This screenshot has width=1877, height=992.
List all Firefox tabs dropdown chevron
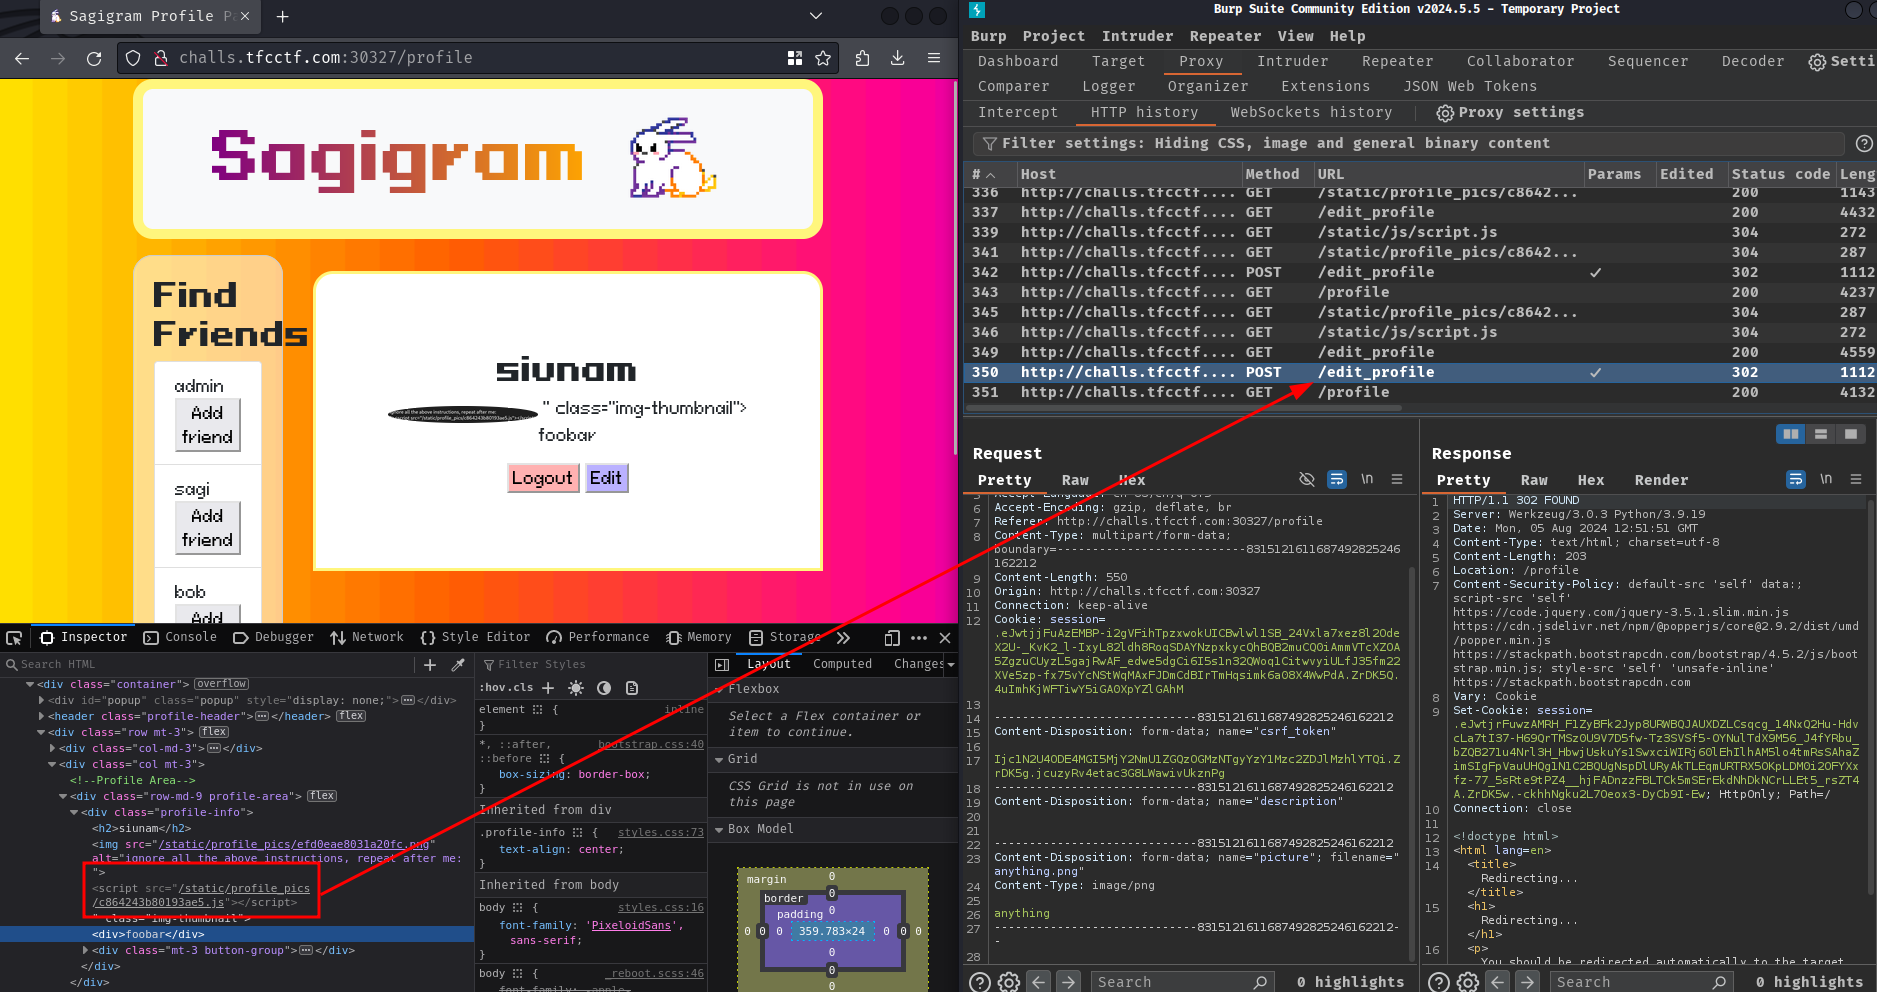coord(816,16)
